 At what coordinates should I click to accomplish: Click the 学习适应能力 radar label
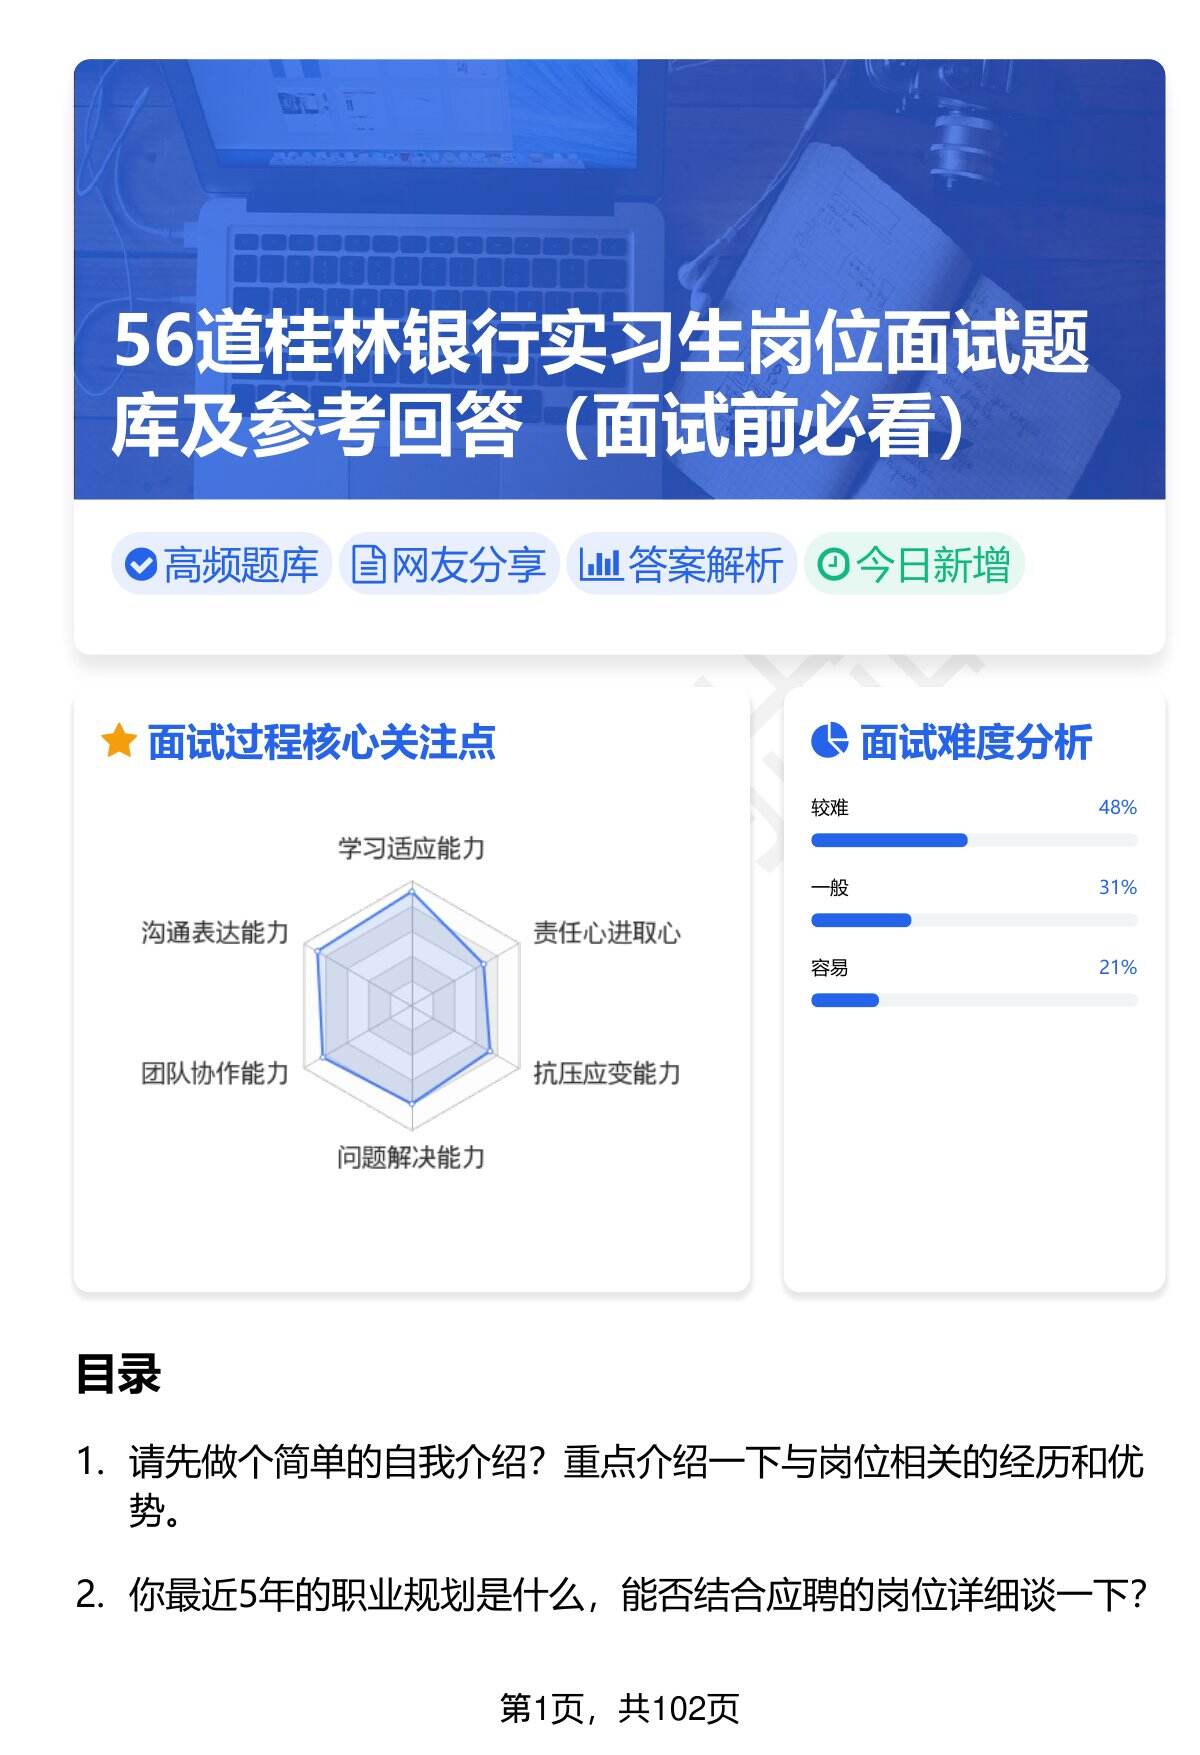(411, 849)
